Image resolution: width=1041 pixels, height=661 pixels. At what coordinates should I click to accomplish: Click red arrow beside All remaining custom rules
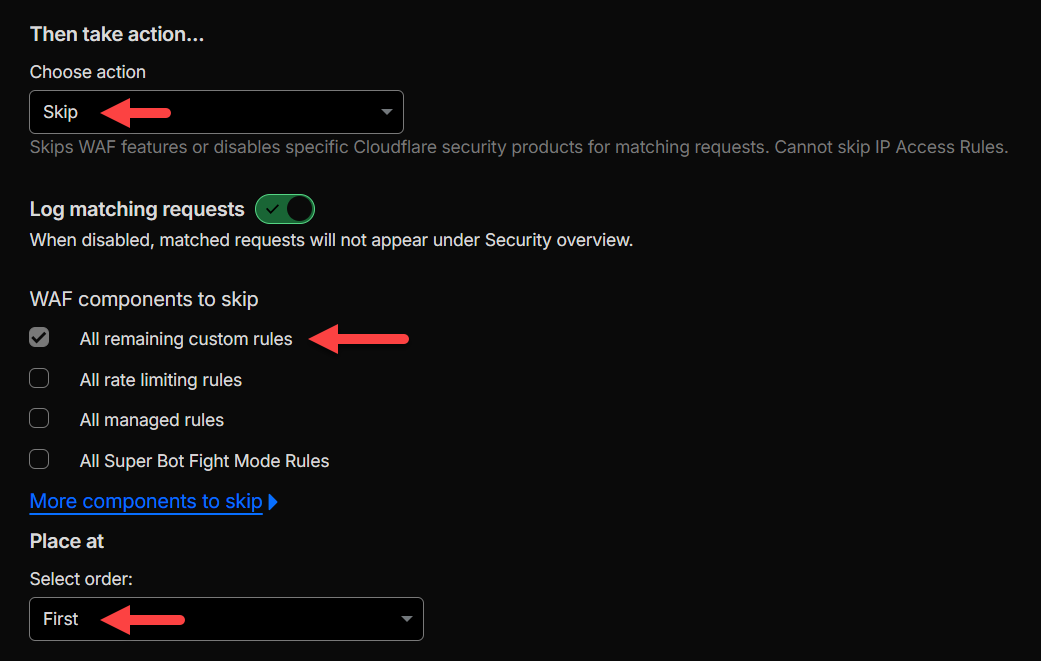pyautogui.click(x=359, y=340)
